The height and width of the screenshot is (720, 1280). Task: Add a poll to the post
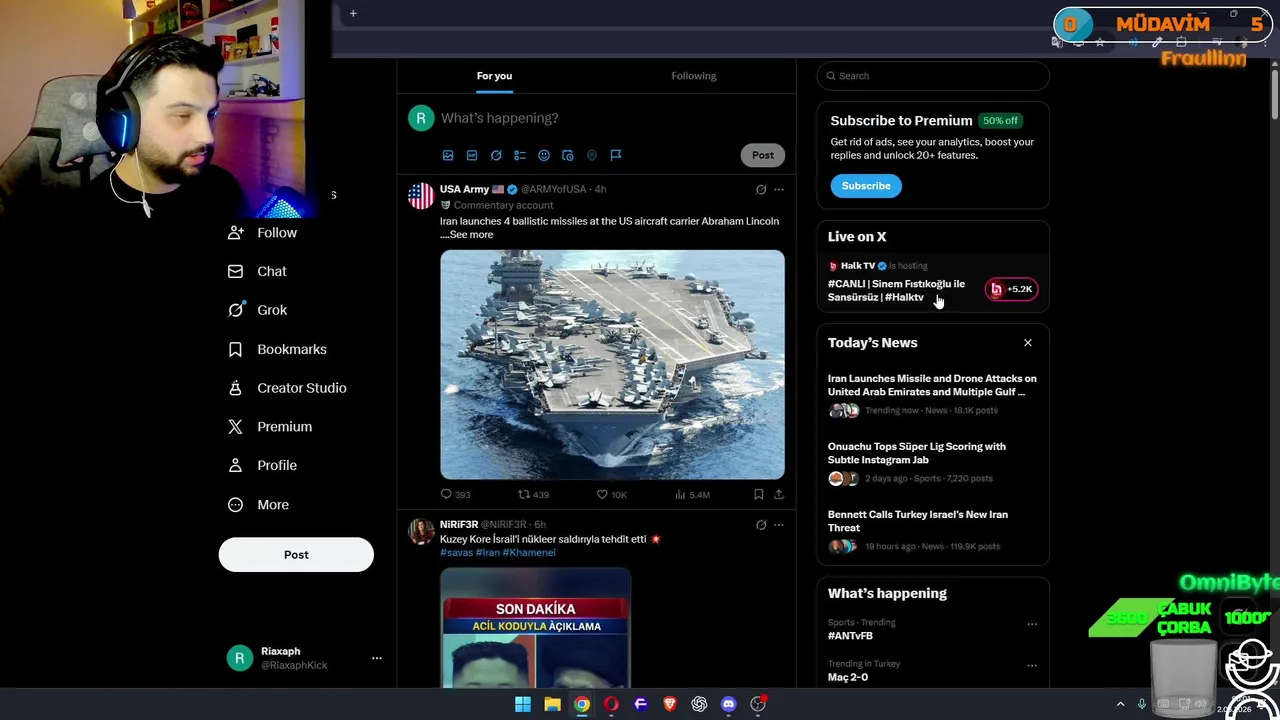click(x=520, y=155)
